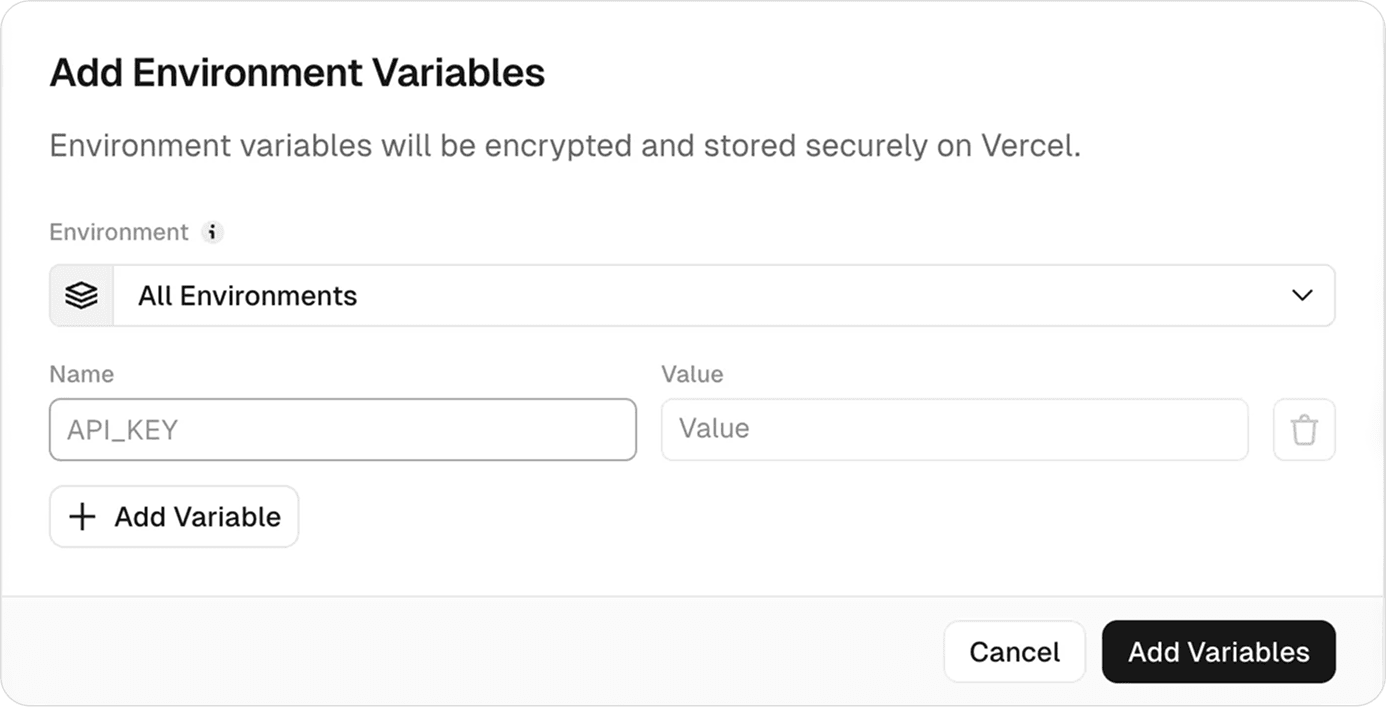The width and height of the screenshot is (1386, 707).
Task: Select the info tooltip next to Environment label
Action: 212,232
